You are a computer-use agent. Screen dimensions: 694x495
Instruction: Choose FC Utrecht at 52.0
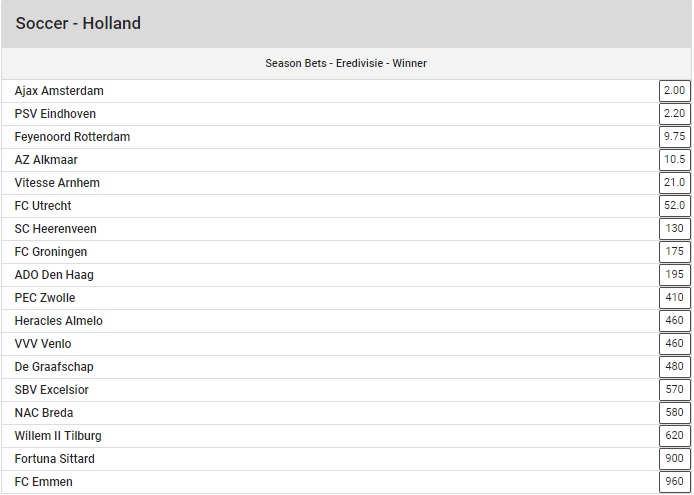(675, 206)
